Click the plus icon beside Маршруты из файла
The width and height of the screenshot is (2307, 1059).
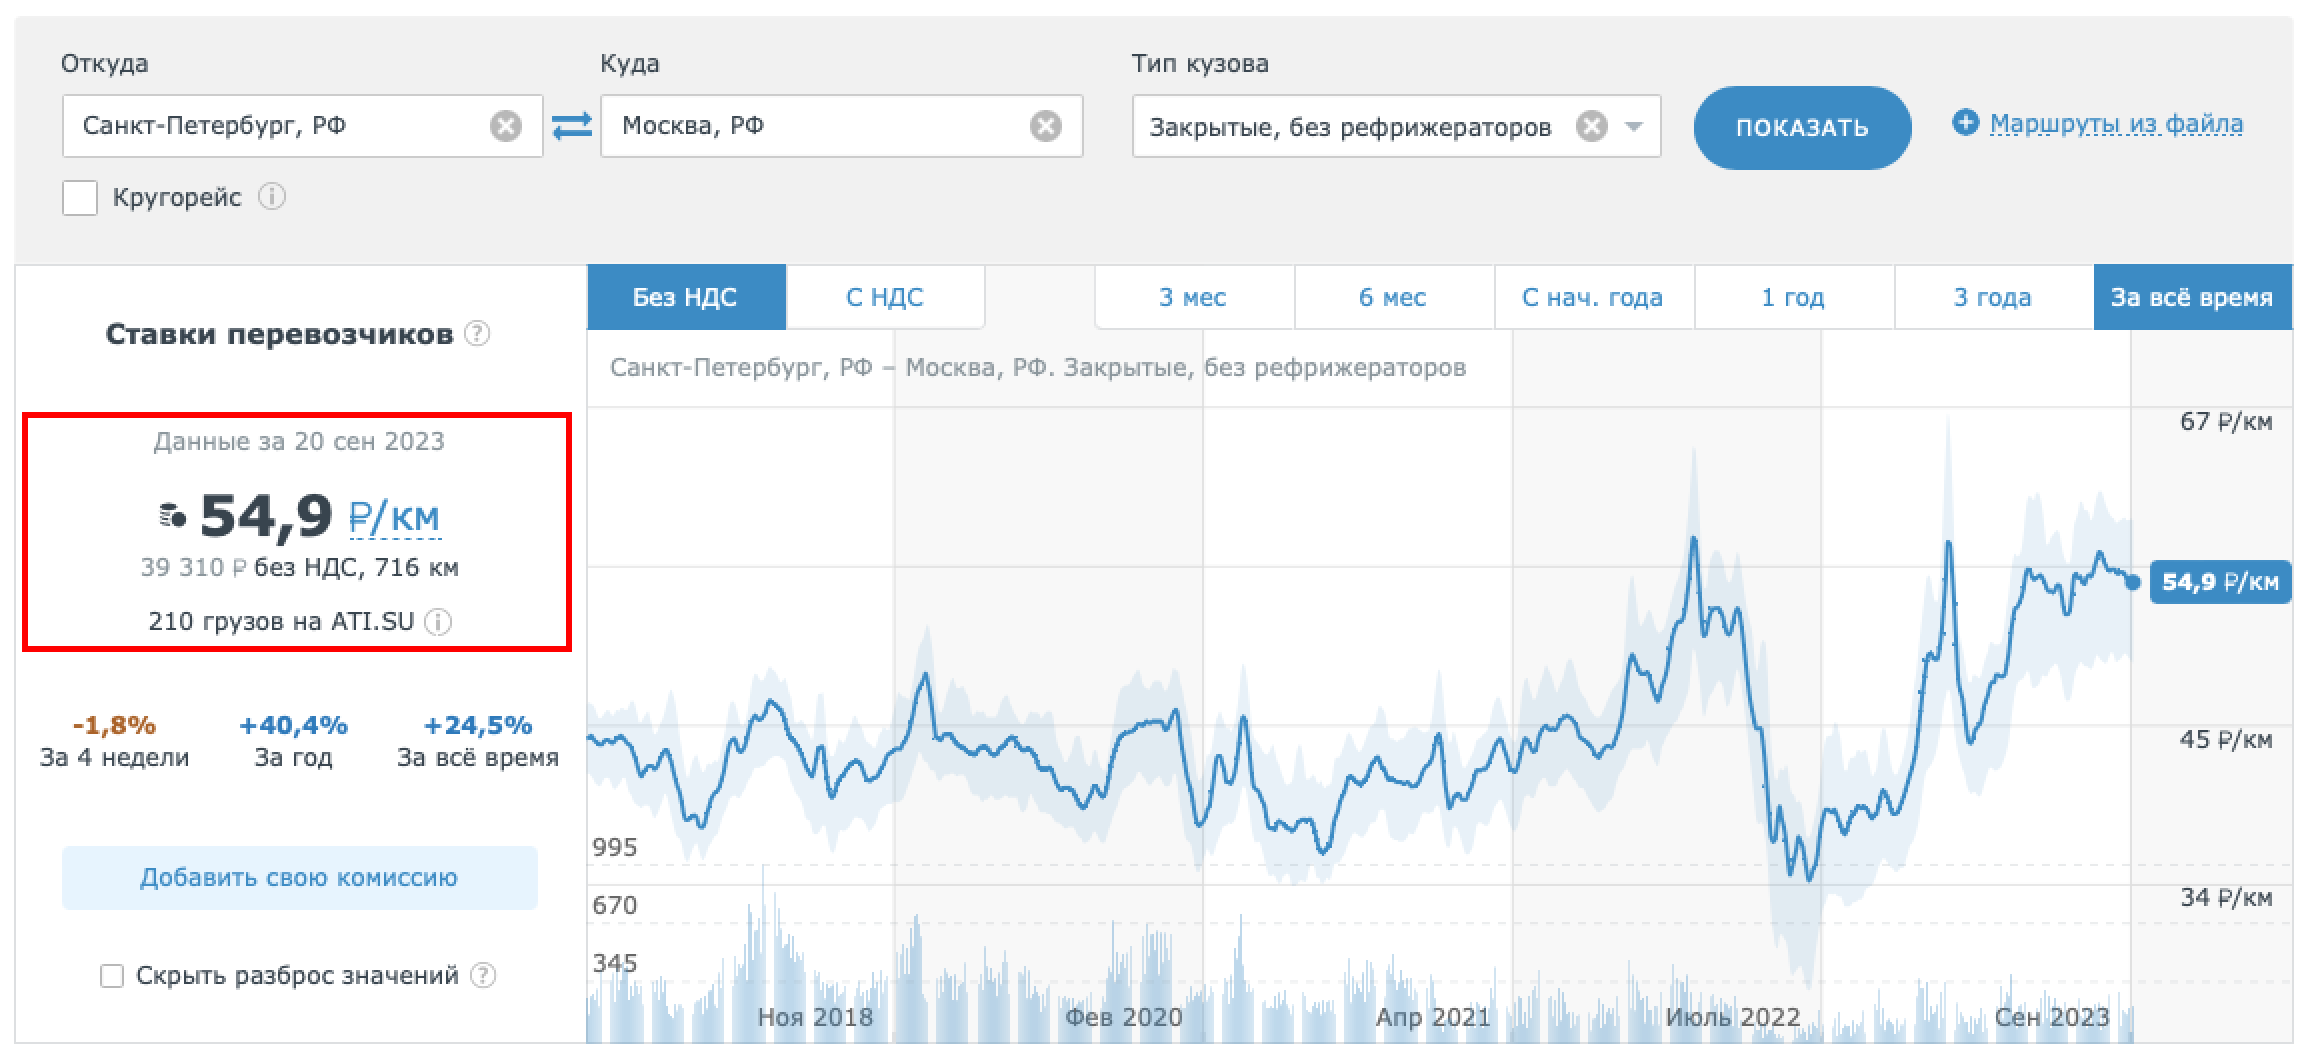(x=1965, y=123)
